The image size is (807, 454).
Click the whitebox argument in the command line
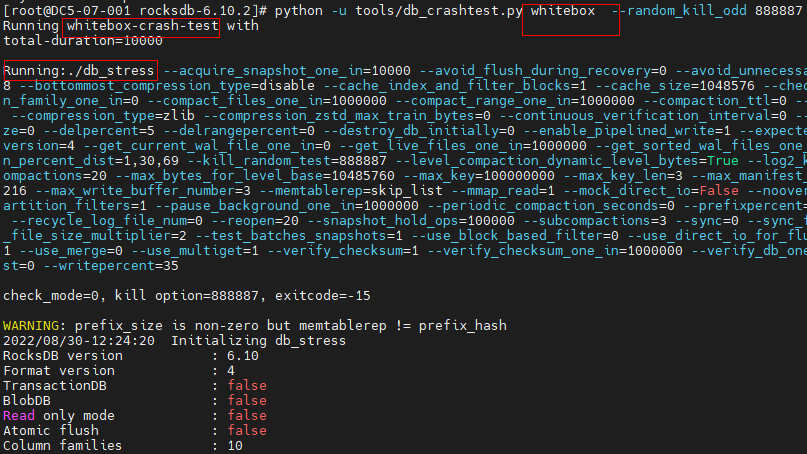click(563, 11)
